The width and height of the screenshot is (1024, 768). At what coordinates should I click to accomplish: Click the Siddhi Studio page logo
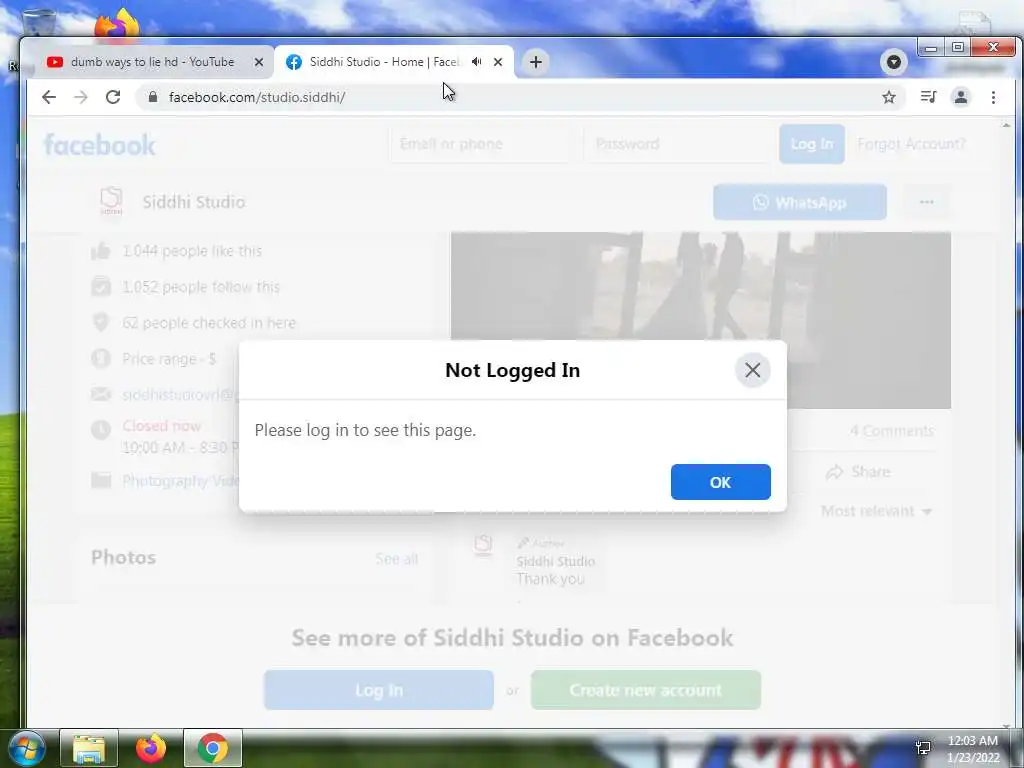pos(111,201)
